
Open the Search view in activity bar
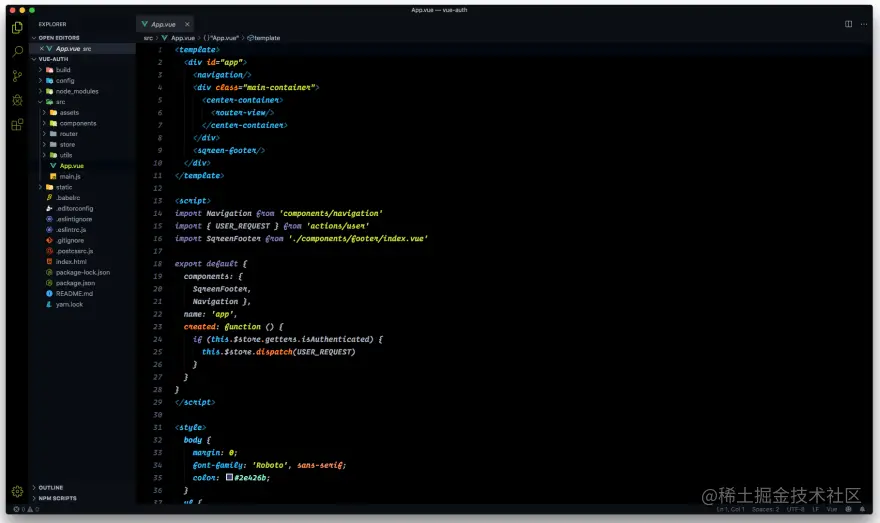17,51
